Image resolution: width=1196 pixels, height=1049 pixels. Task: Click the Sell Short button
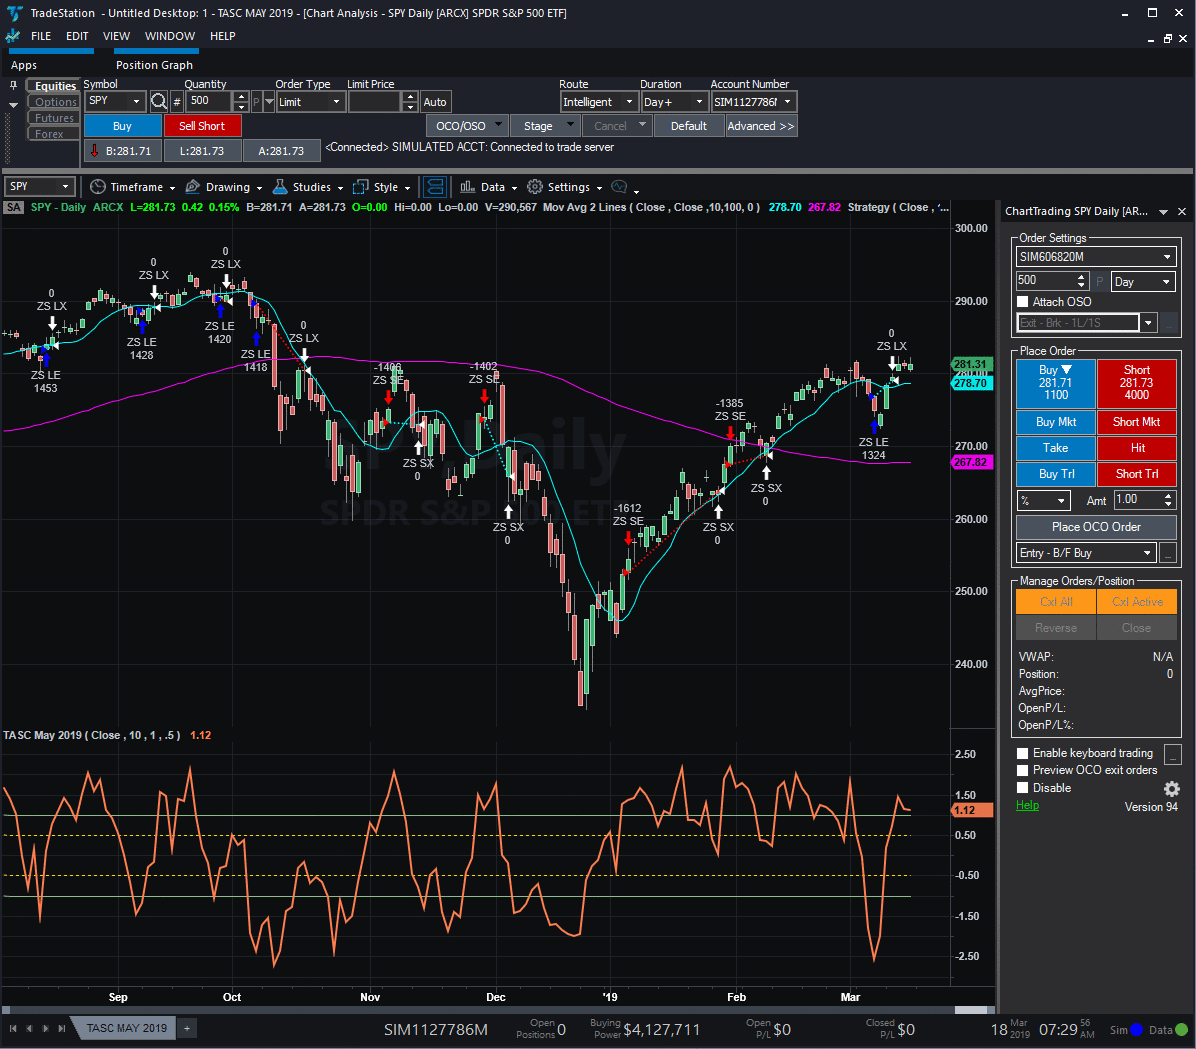203,125
